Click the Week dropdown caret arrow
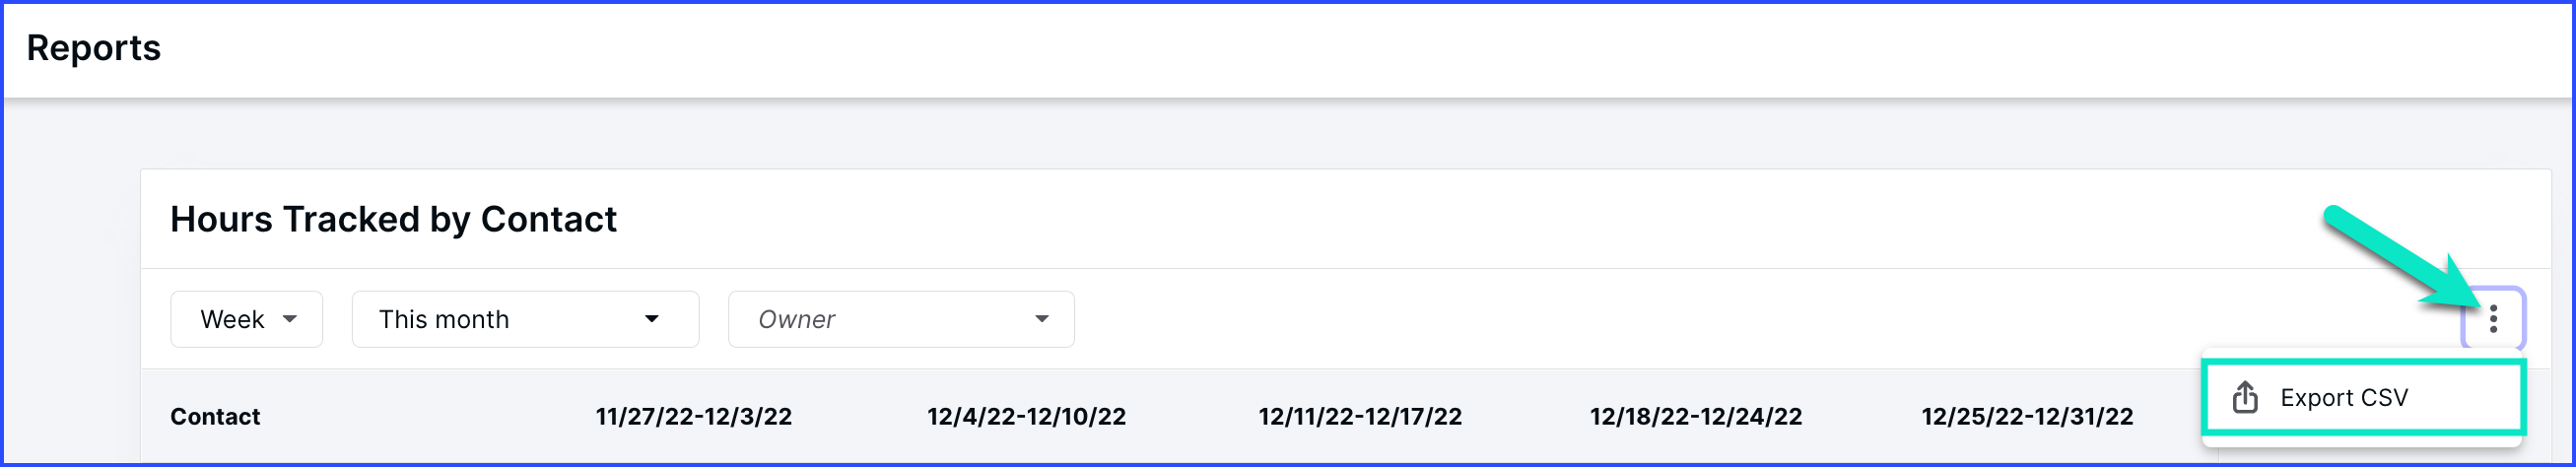 tap(290, 319)
